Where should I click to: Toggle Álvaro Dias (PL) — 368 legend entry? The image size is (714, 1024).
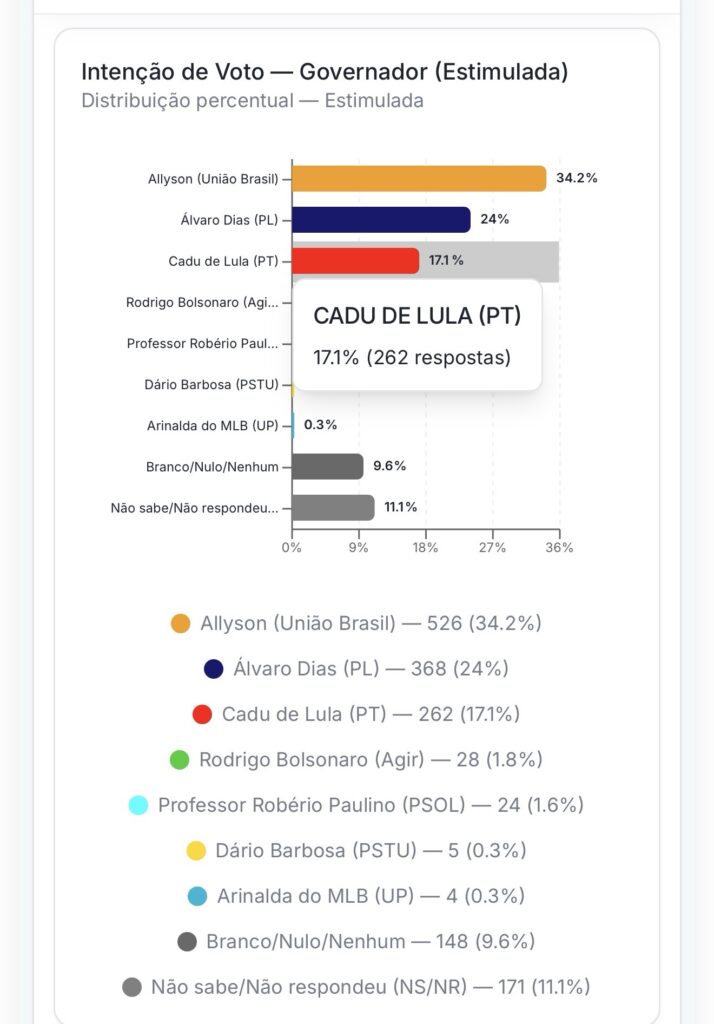371,669
